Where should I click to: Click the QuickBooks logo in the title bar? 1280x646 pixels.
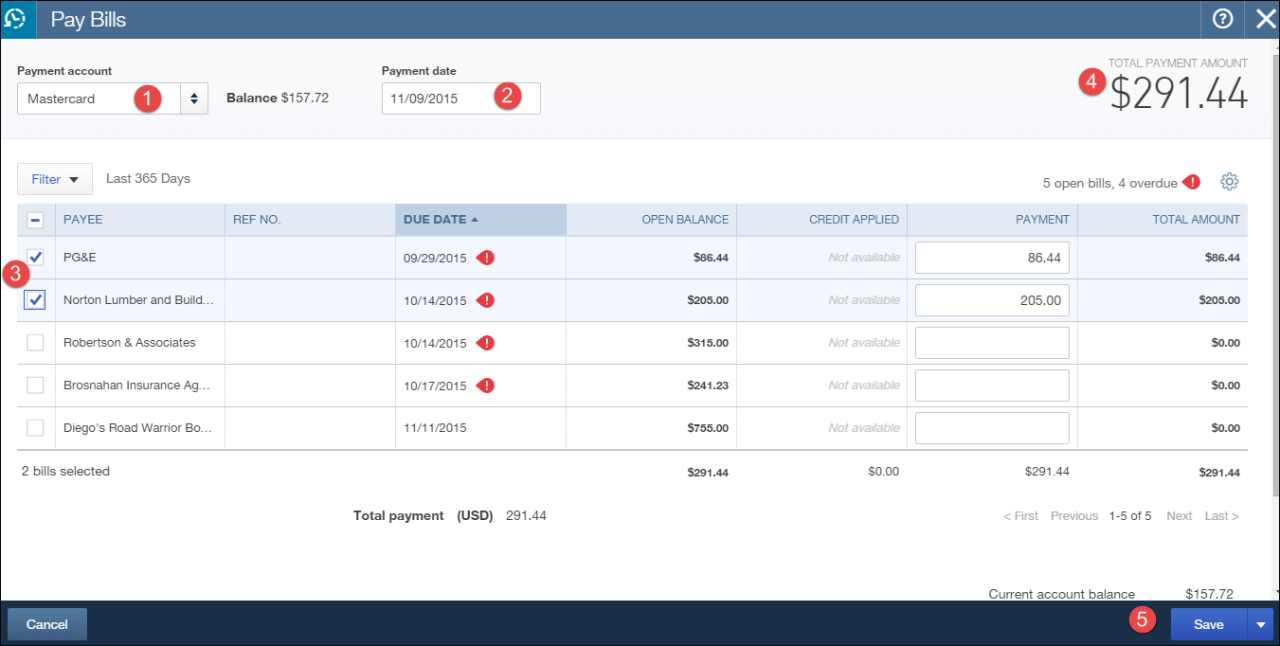pos(17,19)
